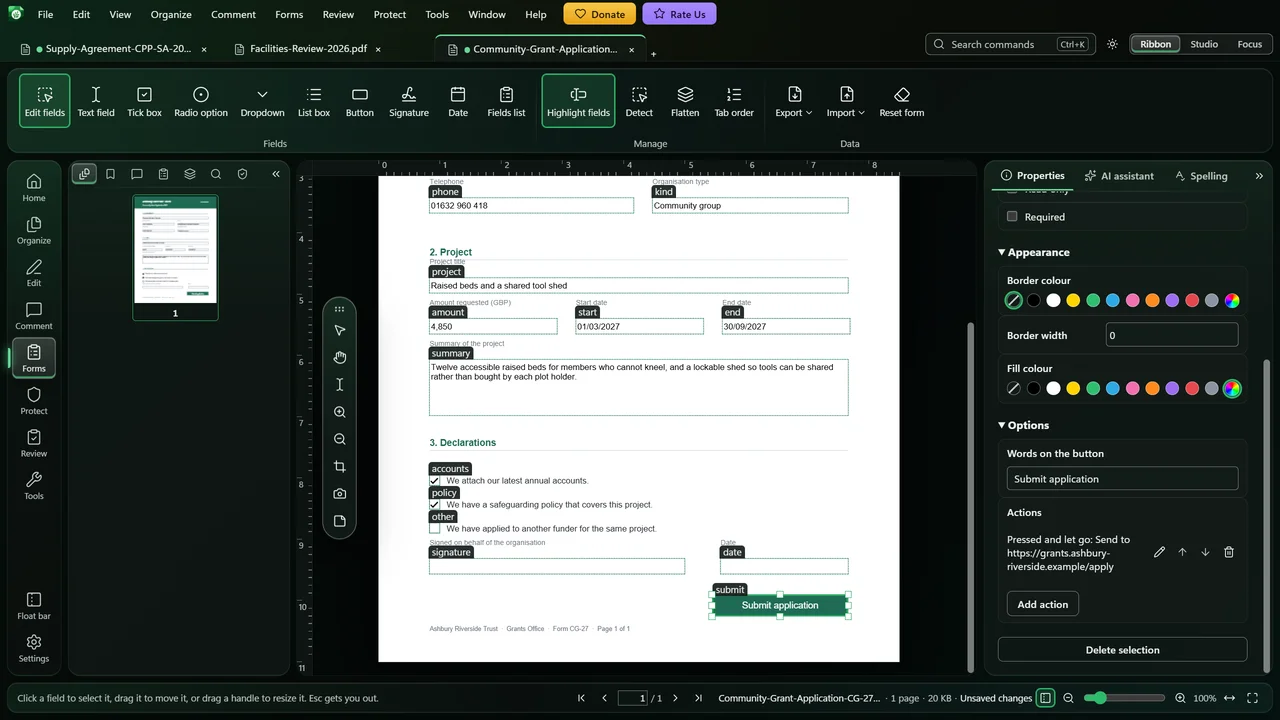Expand more Properties panel tabs
The height and width of the screenshot is (720, 1280).
click(1258, 176)
